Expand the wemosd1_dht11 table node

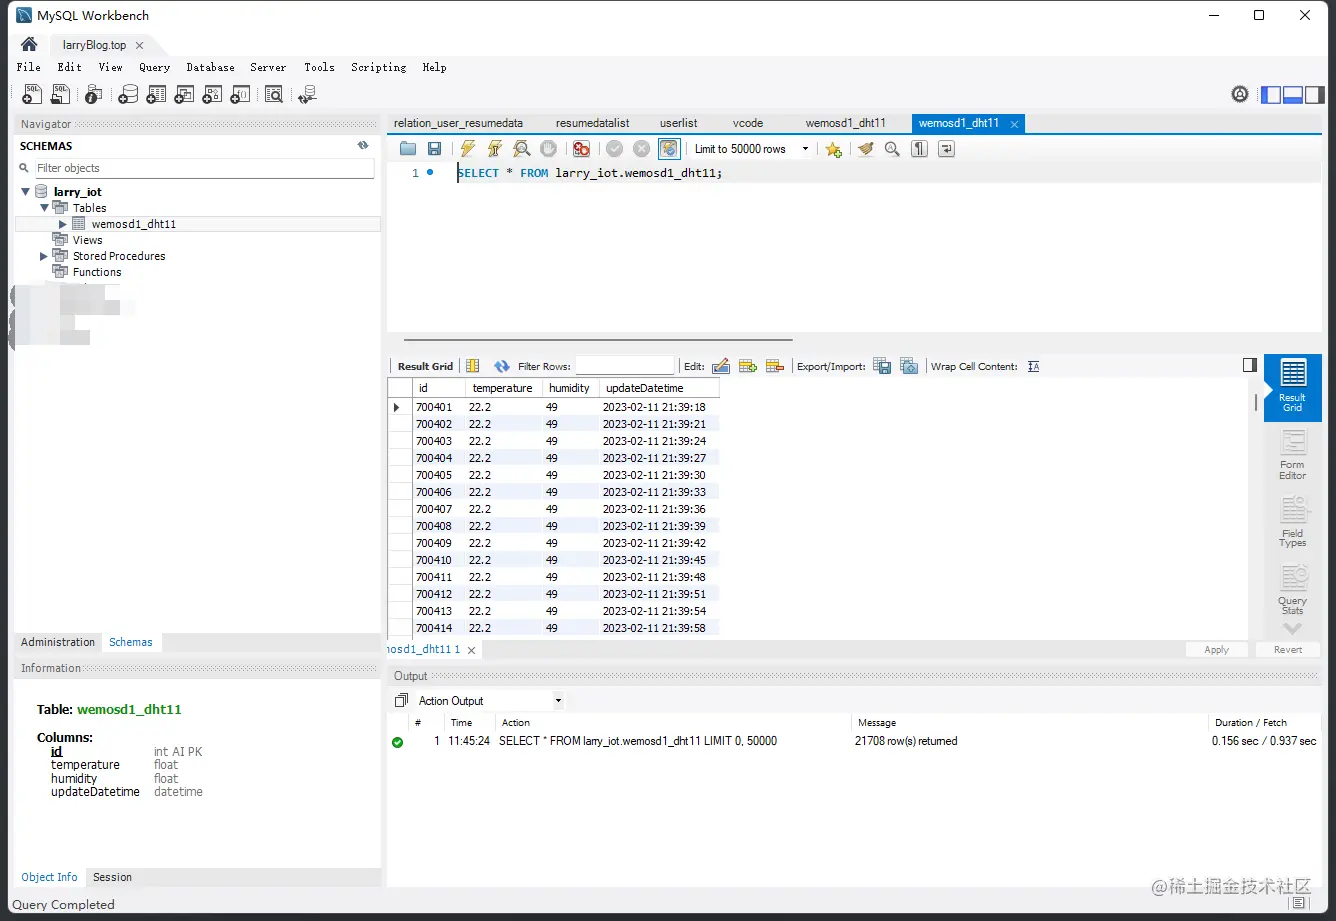62,224
